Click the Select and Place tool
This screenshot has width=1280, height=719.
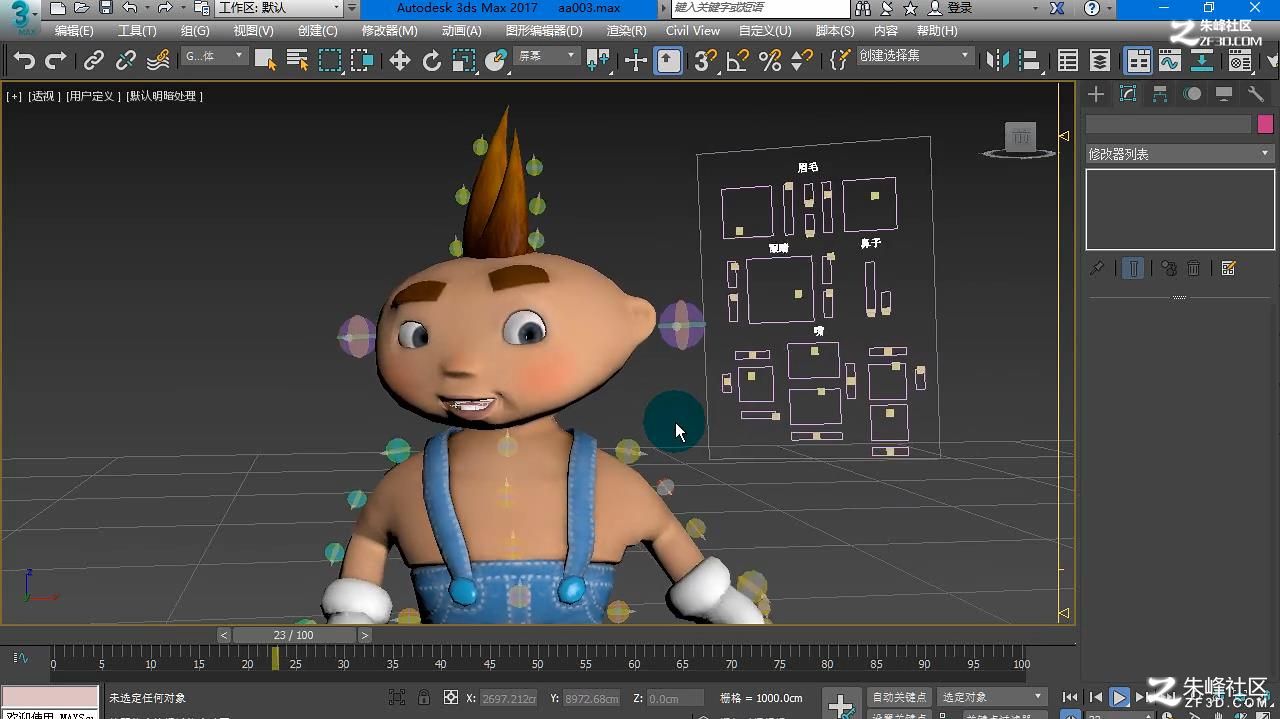click(x=496, y=61)
